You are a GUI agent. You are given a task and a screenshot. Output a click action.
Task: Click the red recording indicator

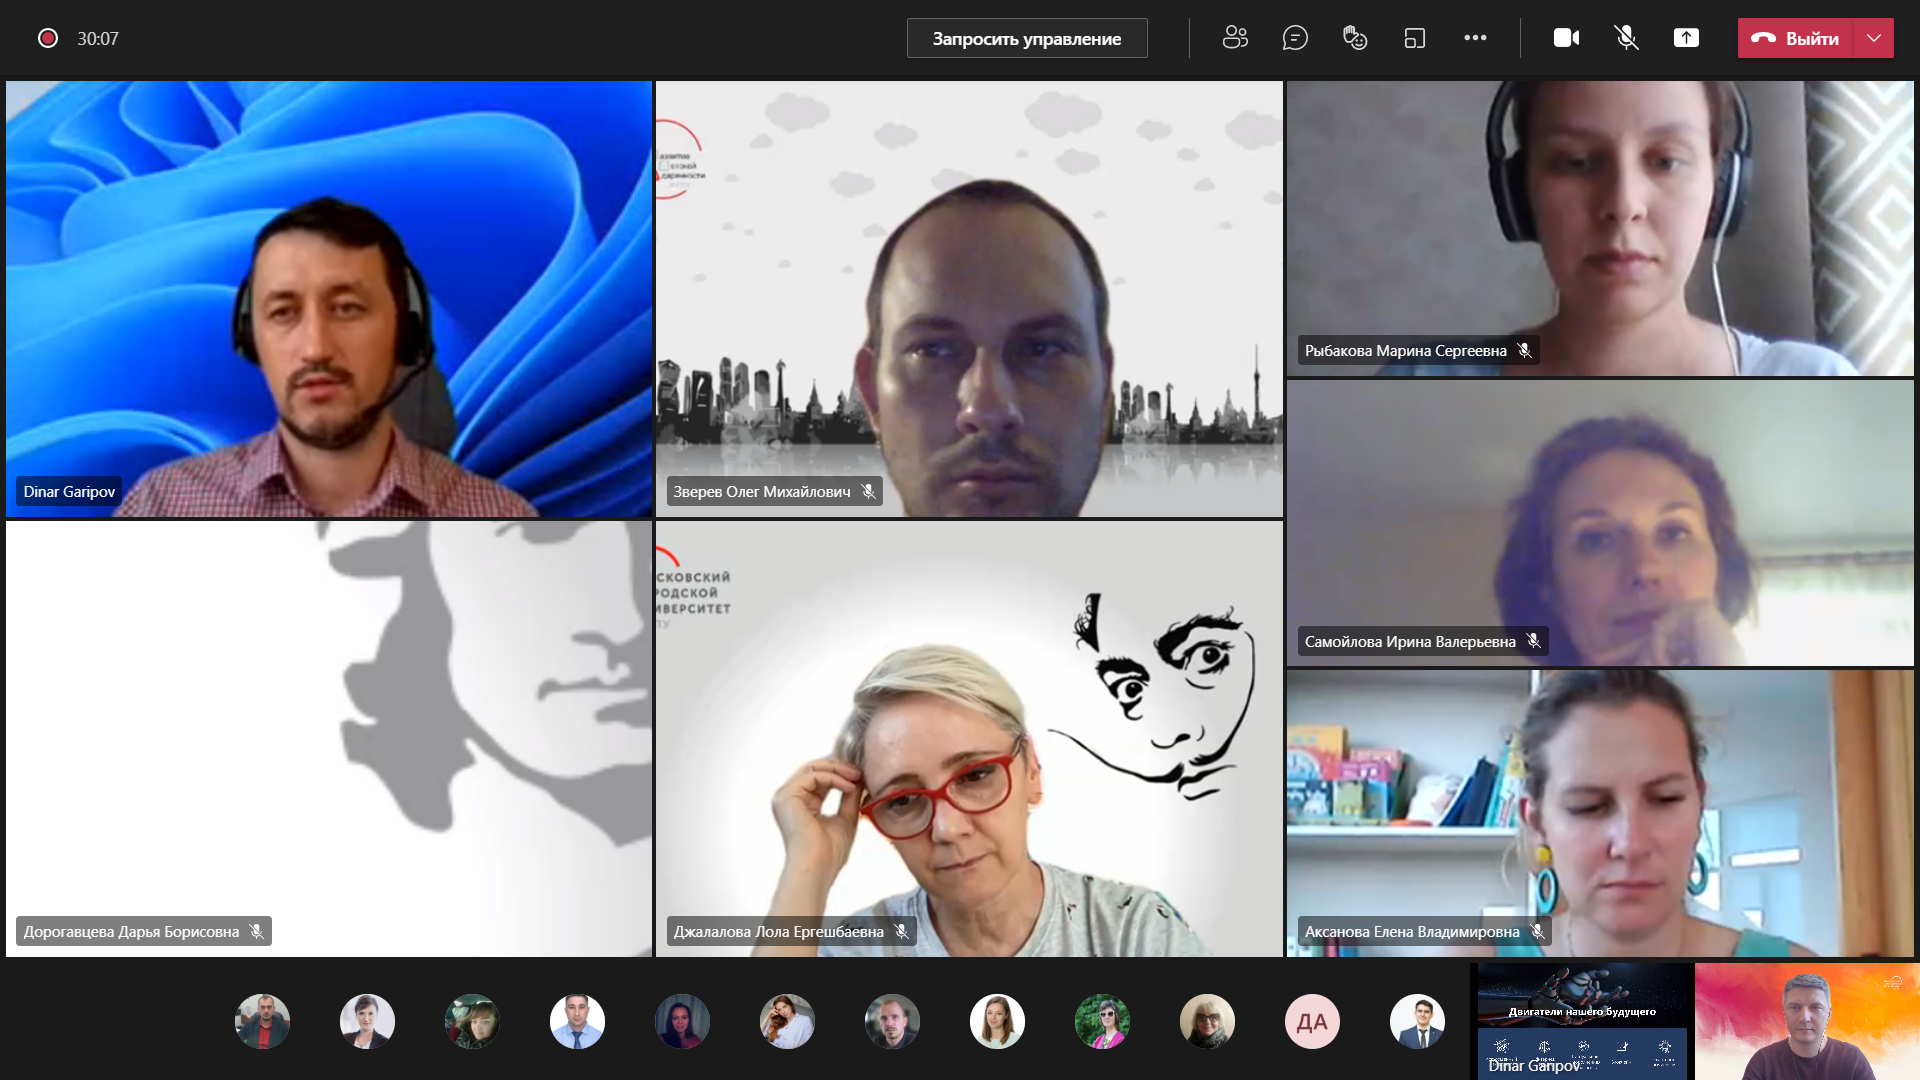pyautogui.click(x=47, y=38)
